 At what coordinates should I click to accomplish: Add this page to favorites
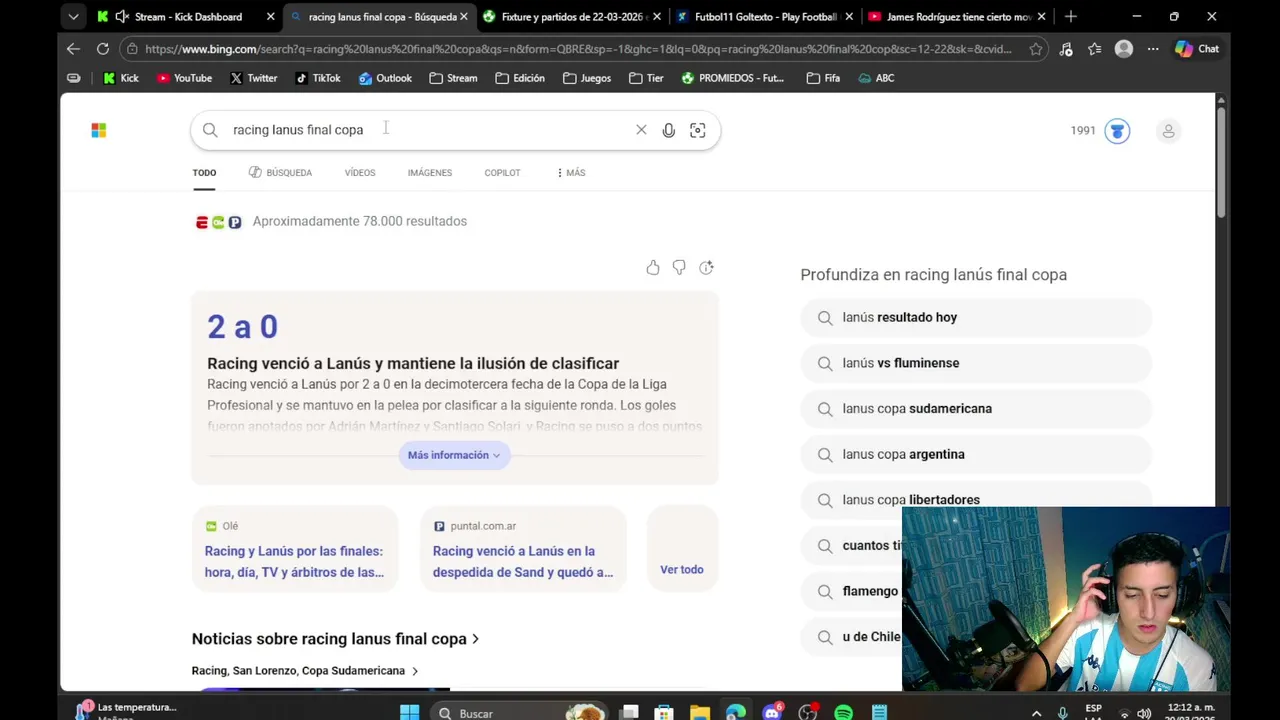click(1036, 48)
